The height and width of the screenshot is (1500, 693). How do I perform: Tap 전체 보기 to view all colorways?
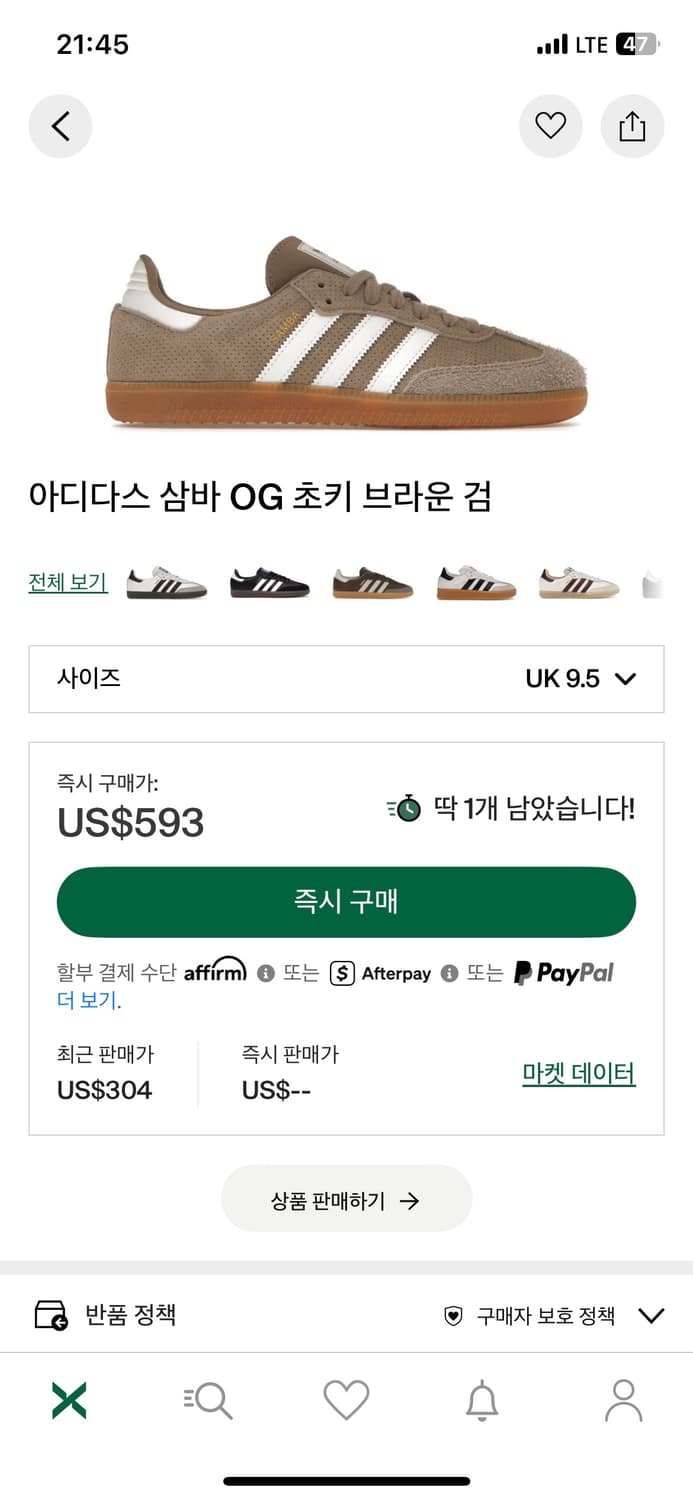pos(66,583)
